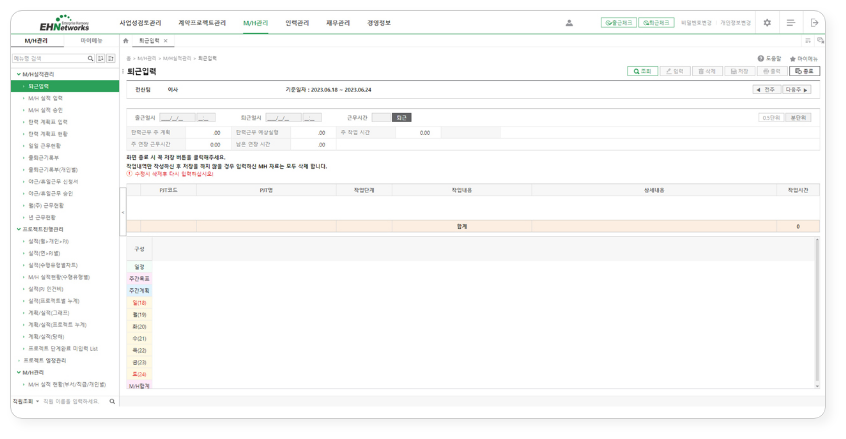This screenshot has height=439, width=846.
Task: Click the 출근체크 check-in button
Action: [x=619, y=22]
